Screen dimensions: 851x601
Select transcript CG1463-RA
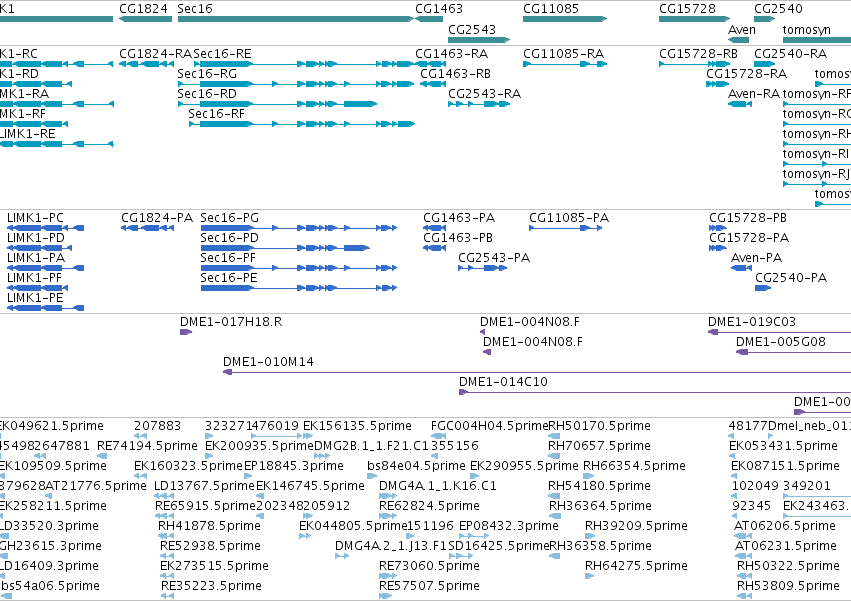coord(452,54)
